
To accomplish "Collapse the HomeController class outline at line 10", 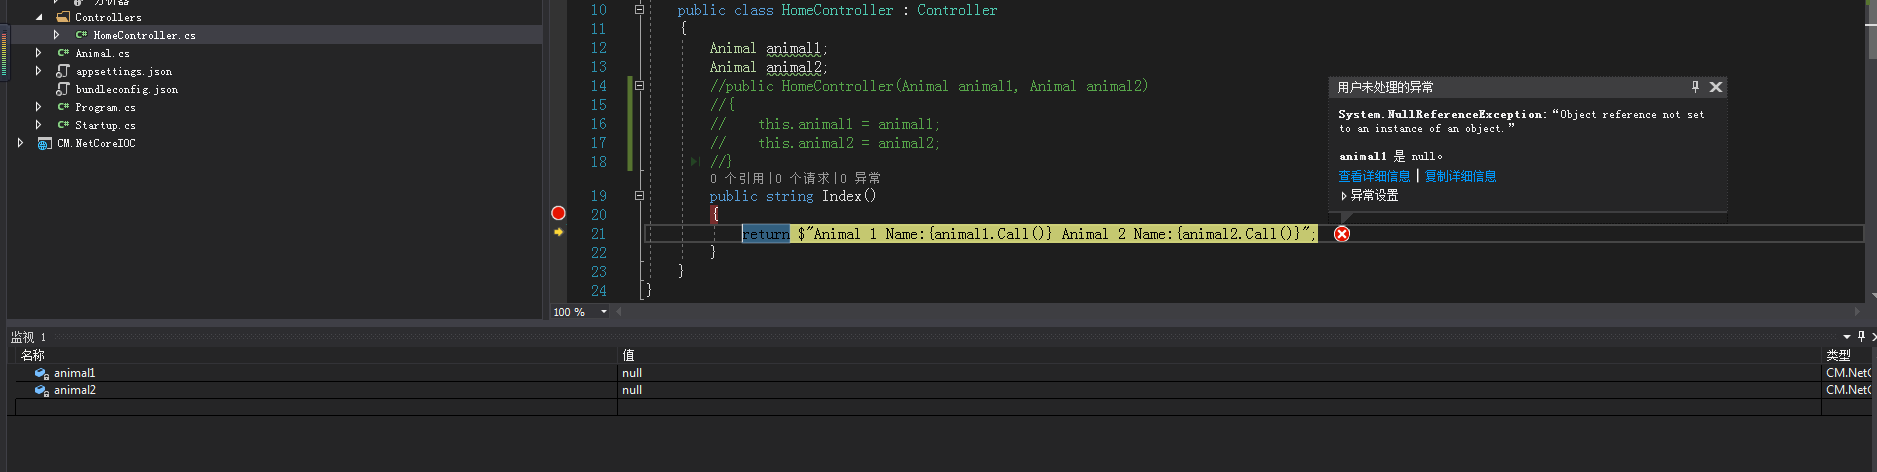I will tap(639, 10).
